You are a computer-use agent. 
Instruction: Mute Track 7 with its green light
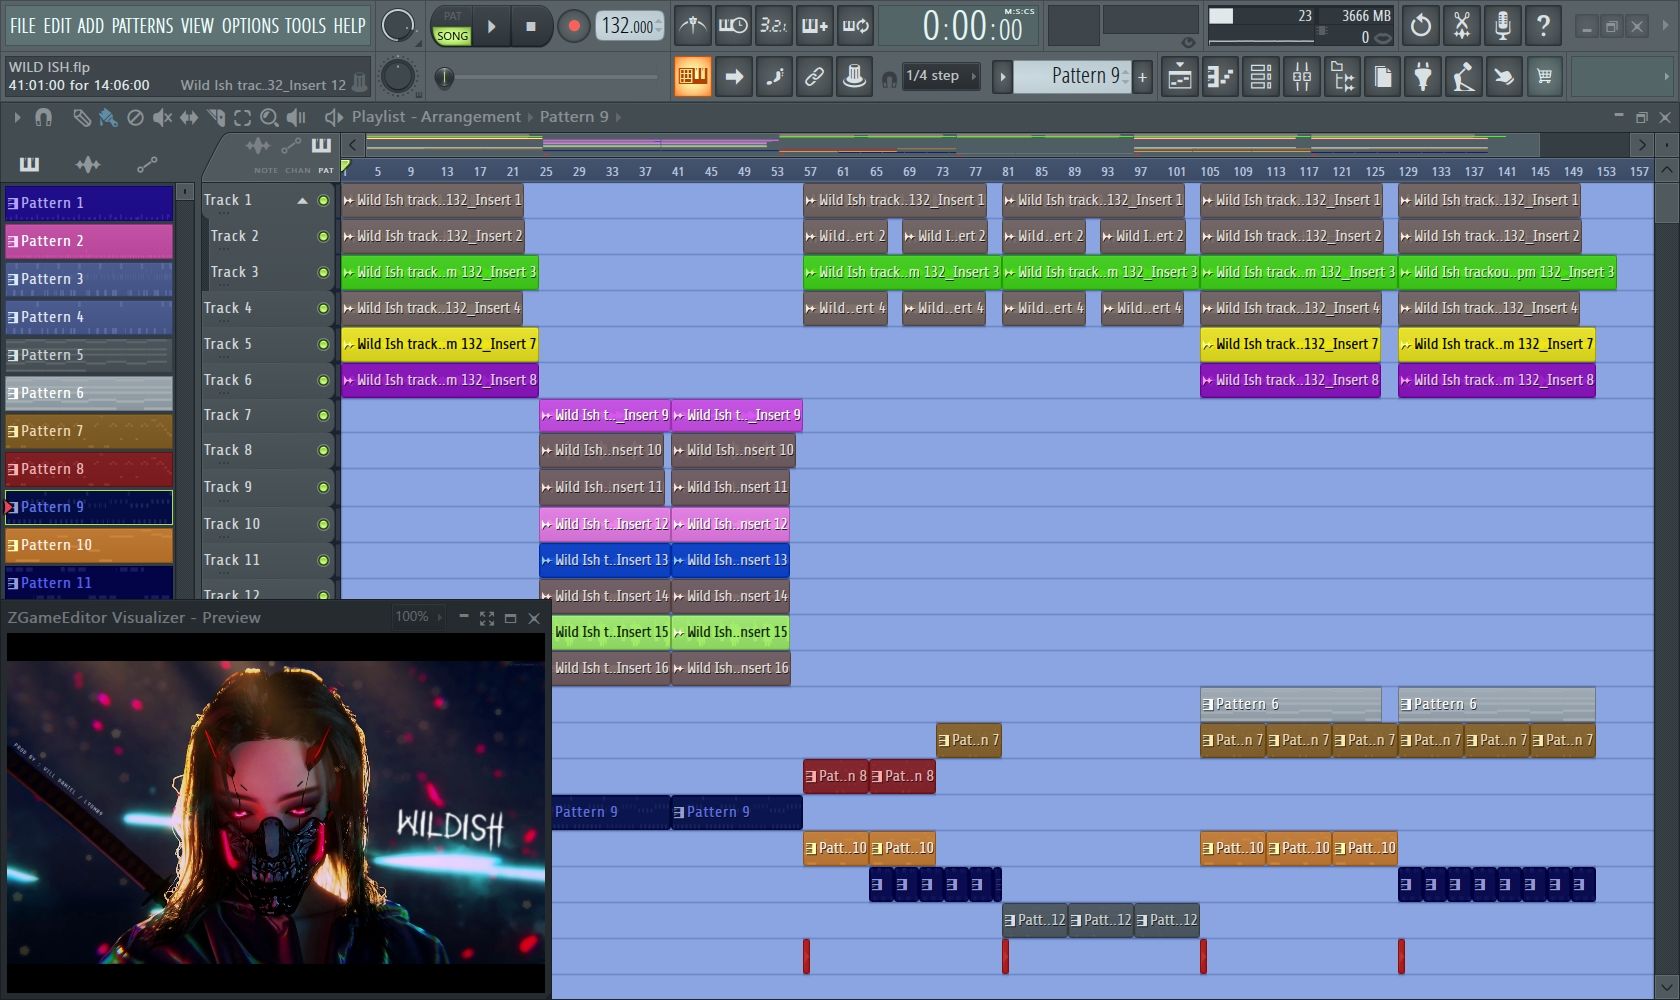click(323, 416)
